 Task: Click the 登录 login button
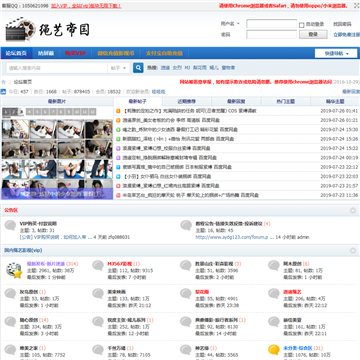(313, 34)
